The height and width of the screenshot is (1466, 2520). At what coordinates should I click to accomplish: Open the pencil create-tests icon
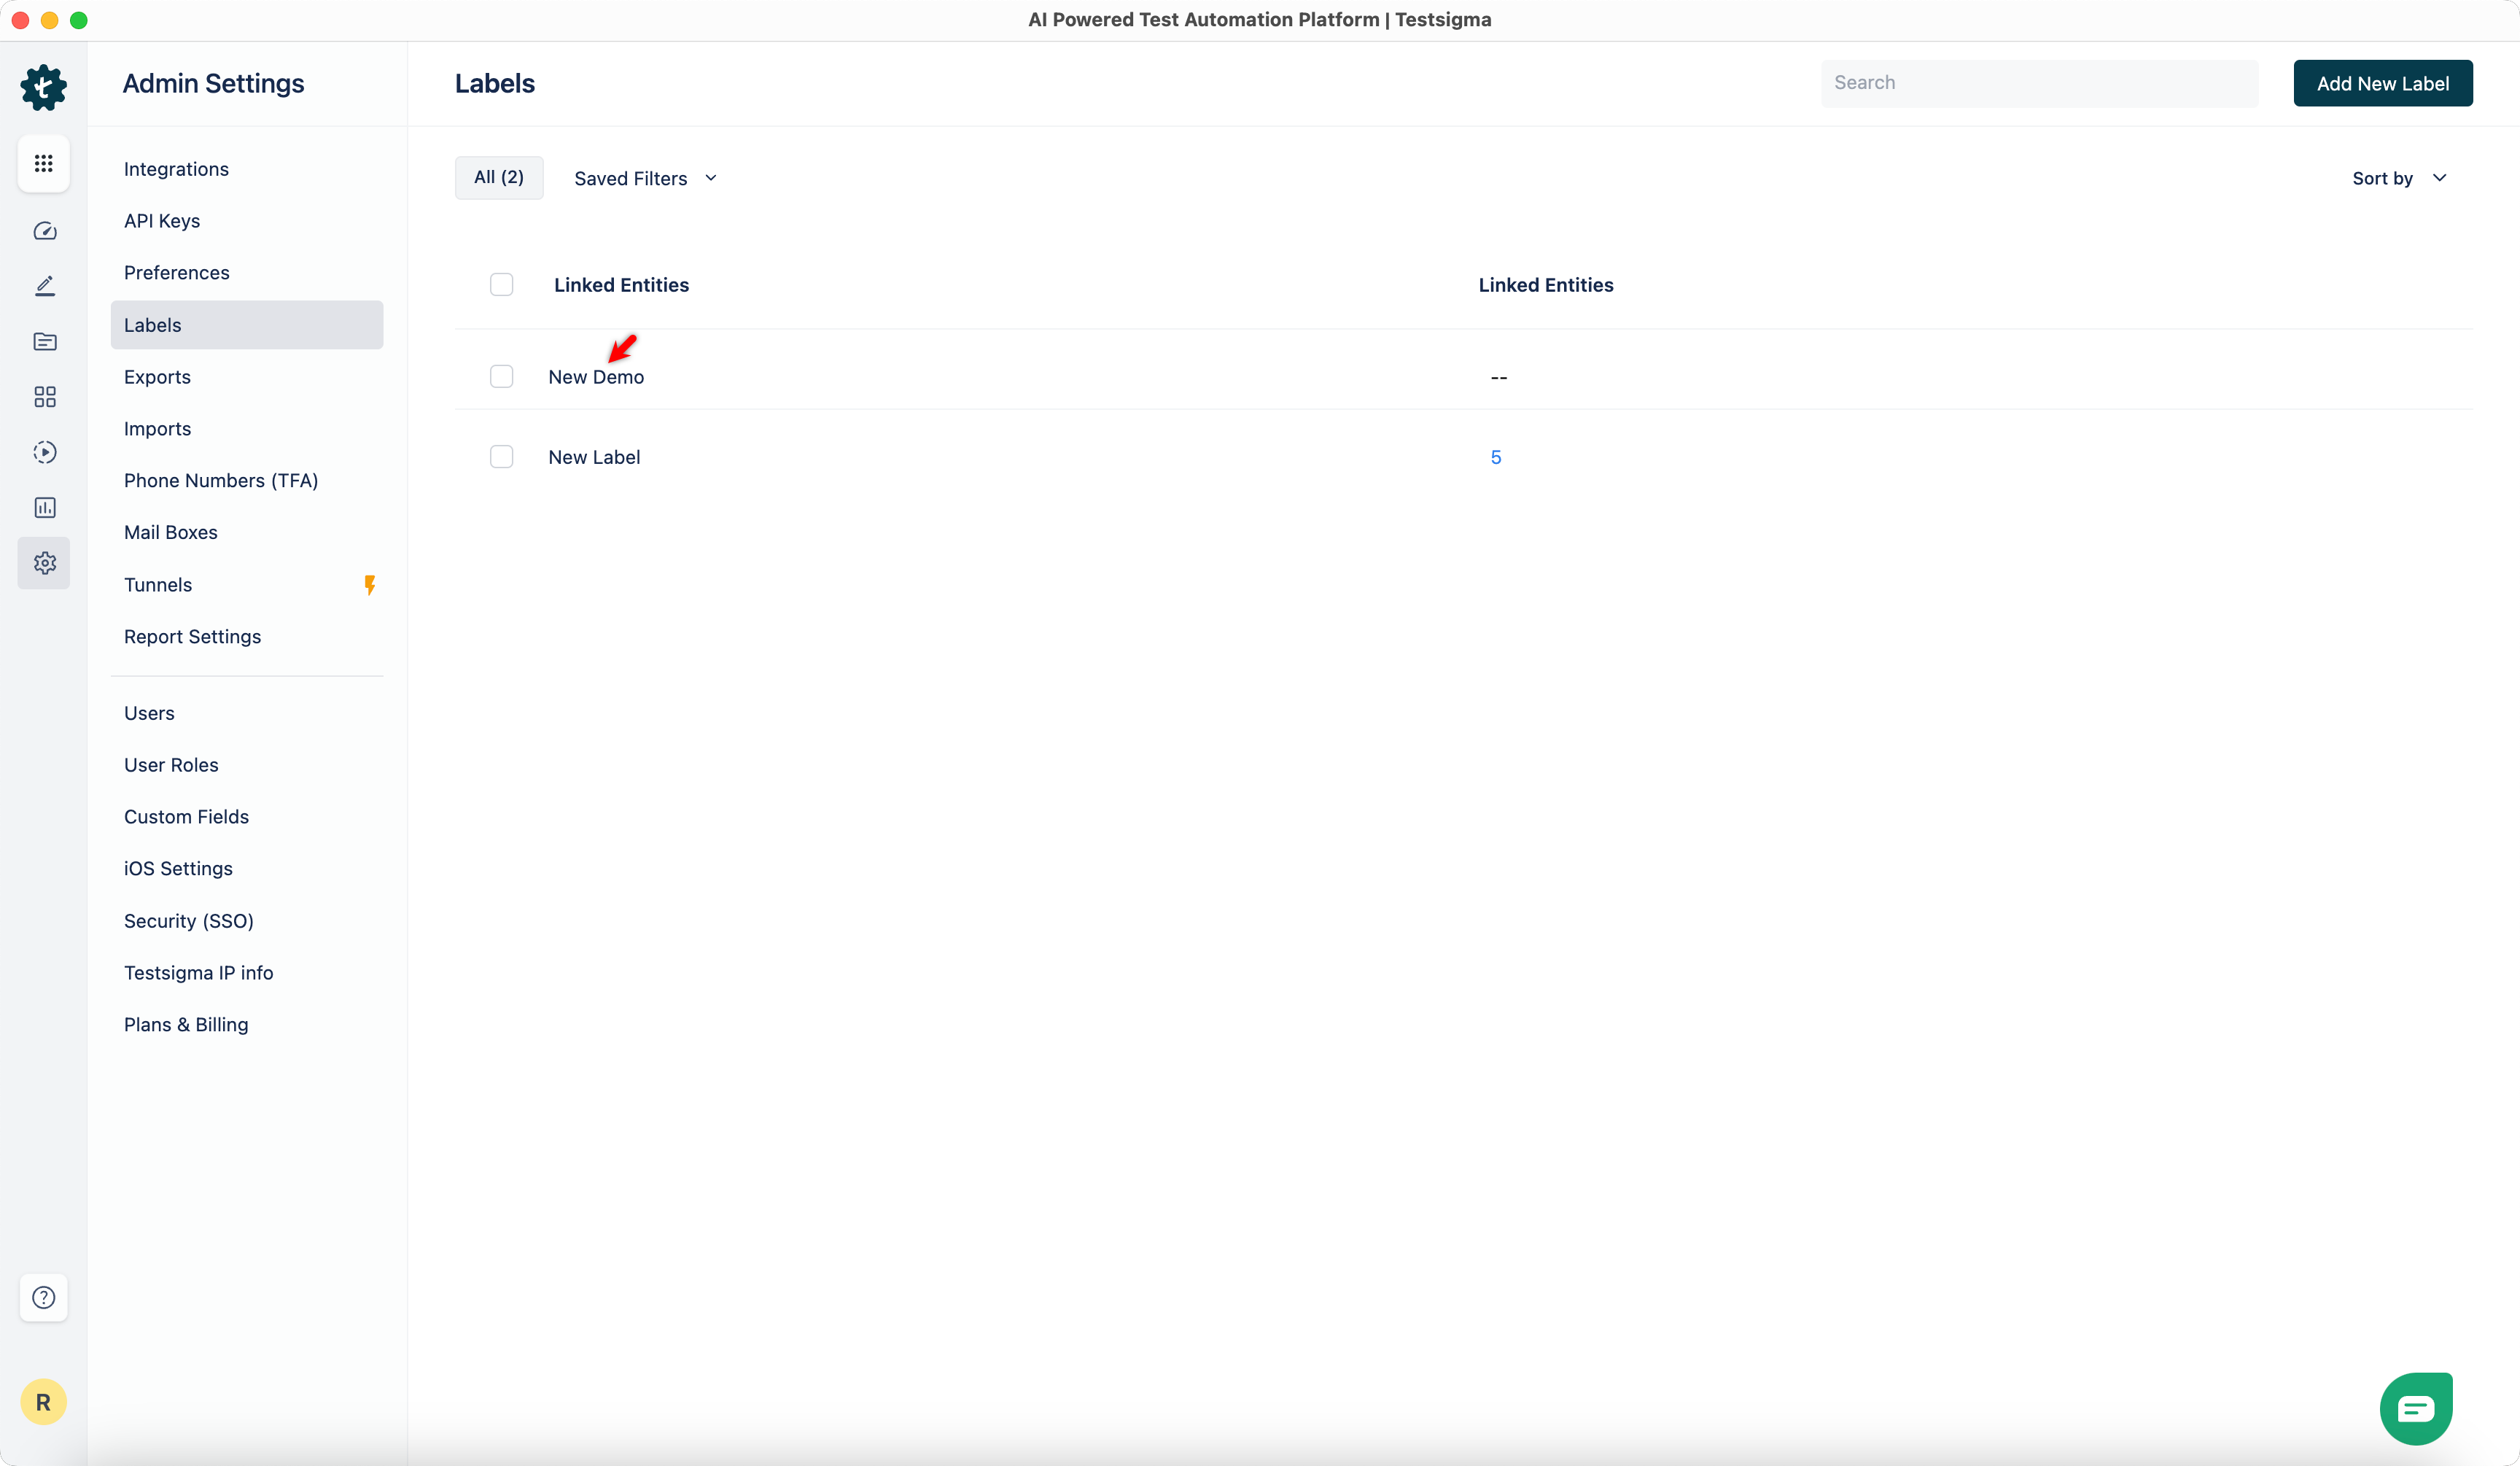[44, 286]
